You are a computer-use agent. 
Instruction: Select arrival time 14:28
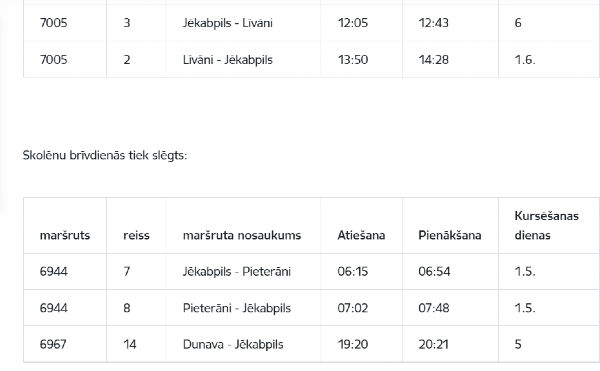click(433, 60)
